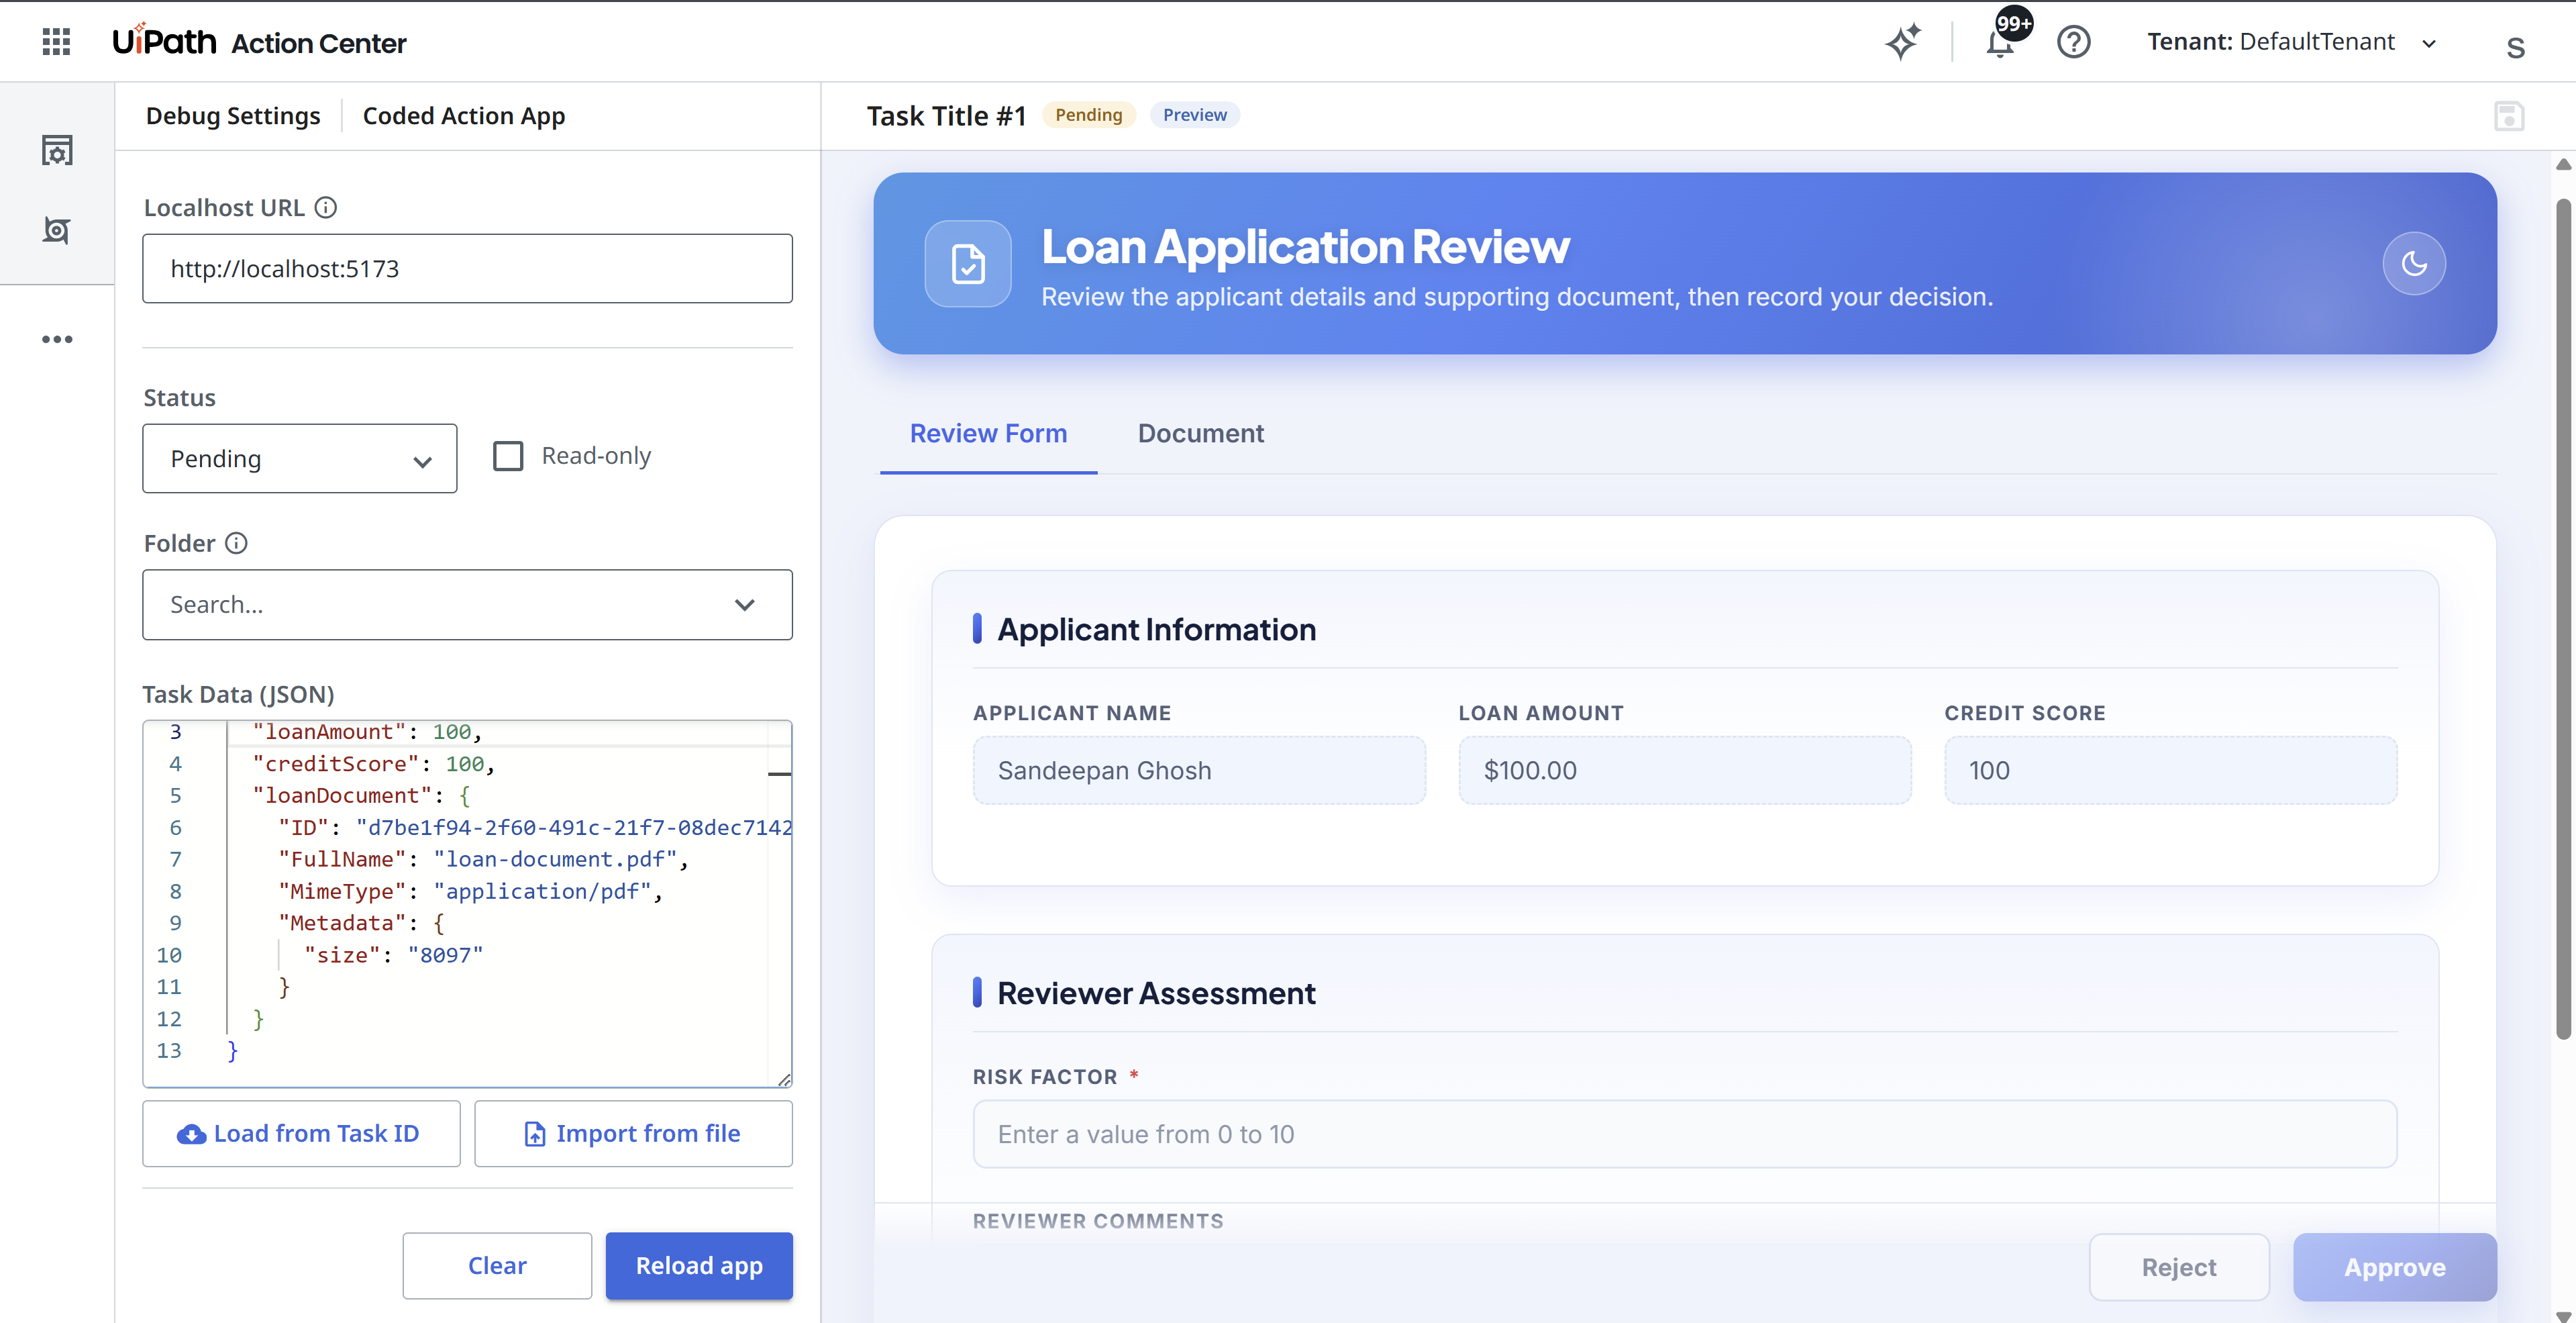Open the user avatar S
2576x1323 pixels.
[x=2515, y=47]
